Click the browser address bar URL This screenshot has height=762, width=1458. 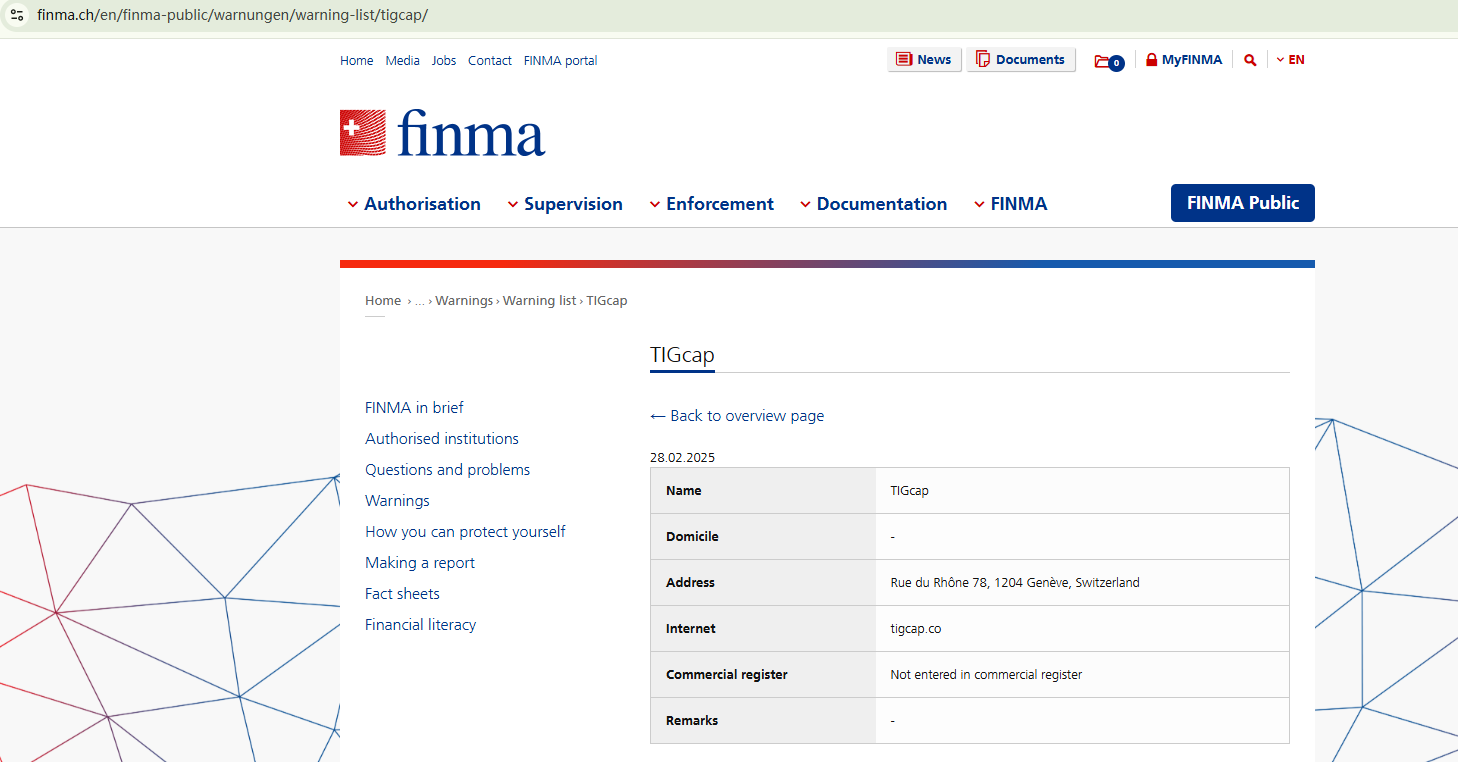point(233,16)
